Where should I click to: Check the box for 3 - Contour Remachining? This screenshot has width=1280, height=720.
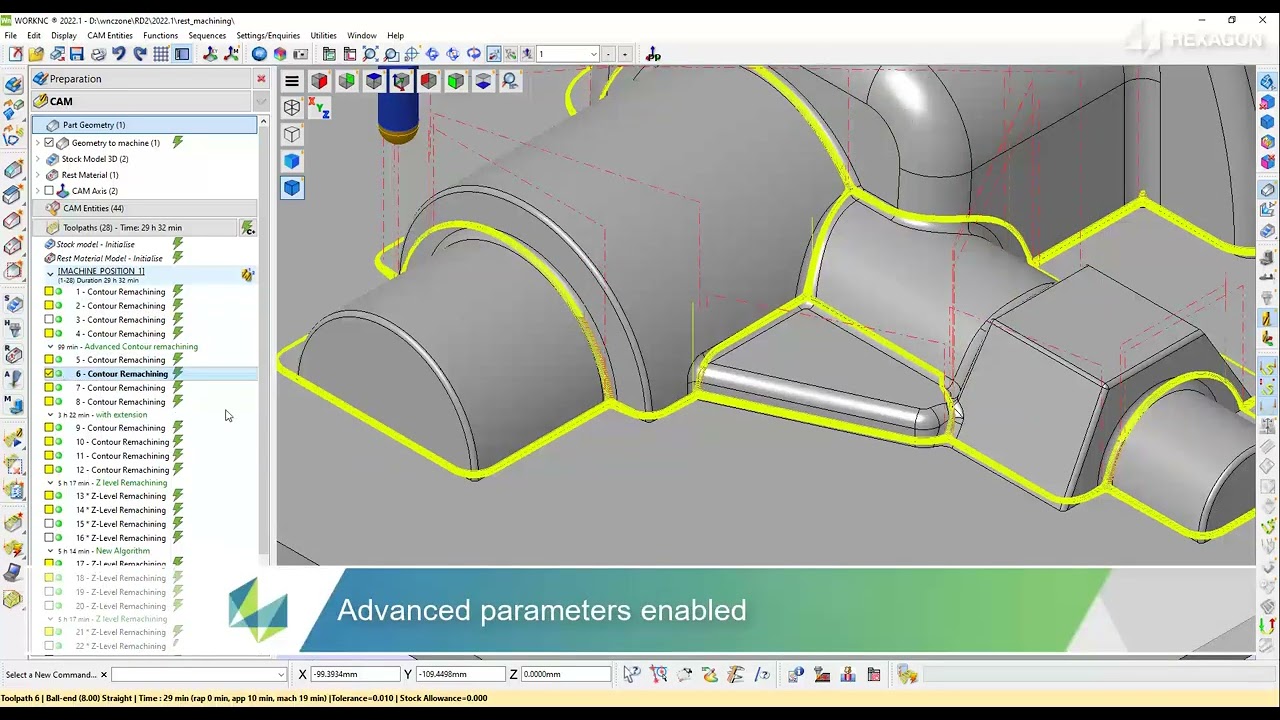tap(49, 320)
